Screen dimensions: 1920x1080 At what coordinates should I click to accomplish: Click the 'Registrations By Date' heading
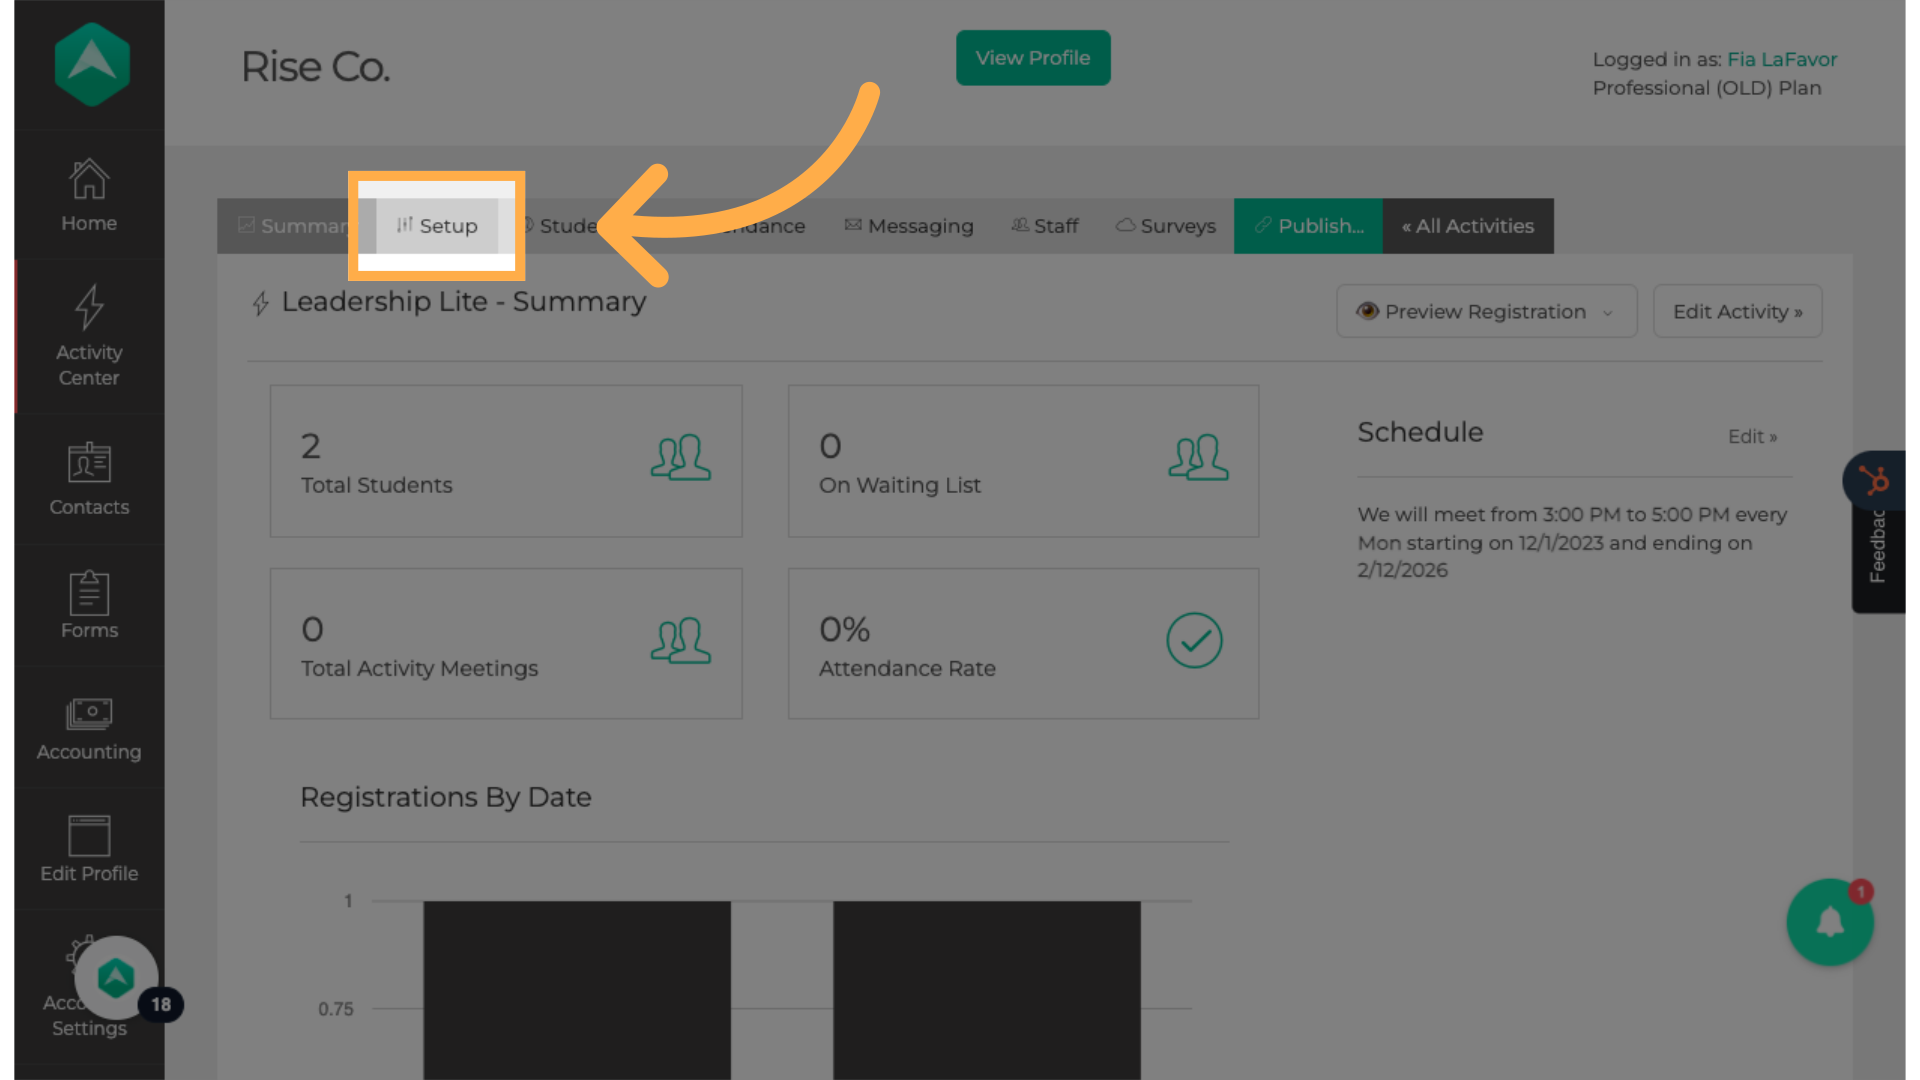[x=446, y=797]
